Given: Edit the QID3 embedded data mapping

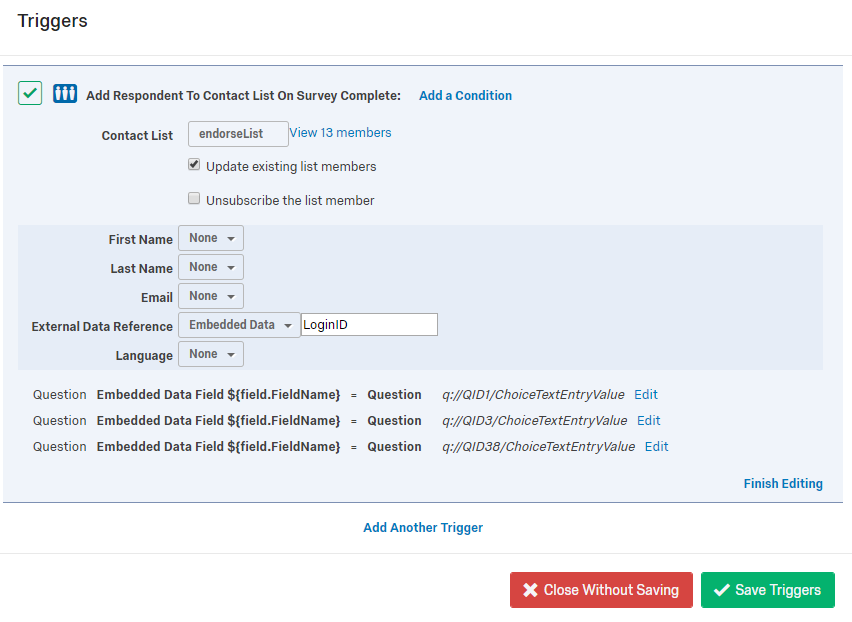Looking at the screenshot, I should pos(648,420).
